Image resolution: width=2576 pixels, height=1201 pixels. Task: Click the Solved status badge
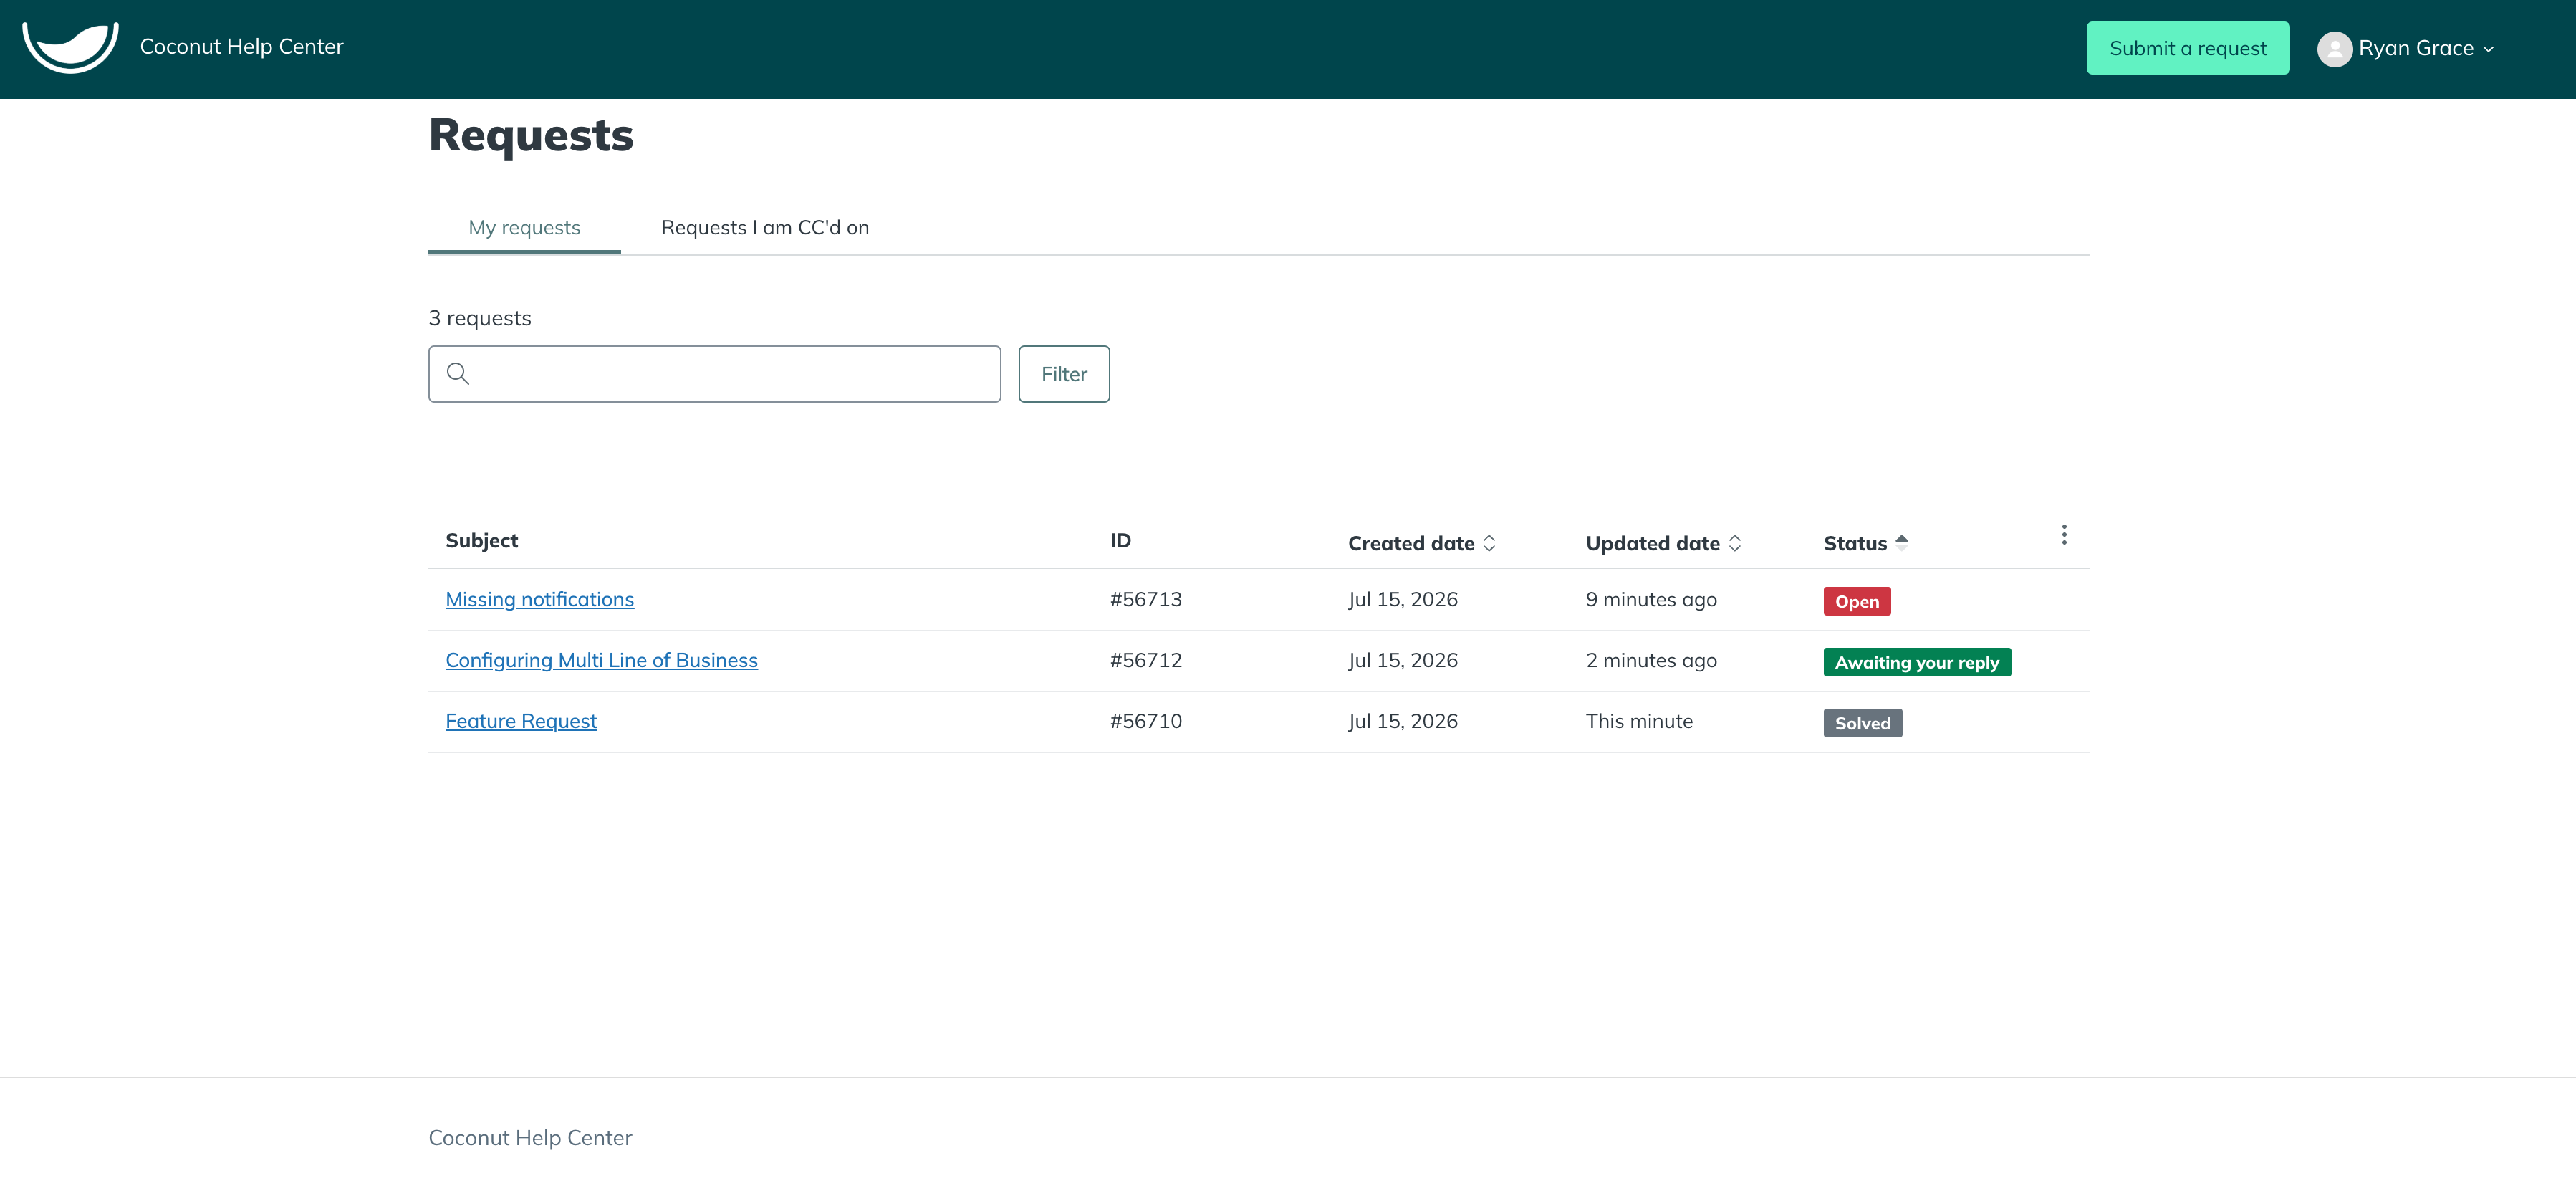coord(1862,723)
